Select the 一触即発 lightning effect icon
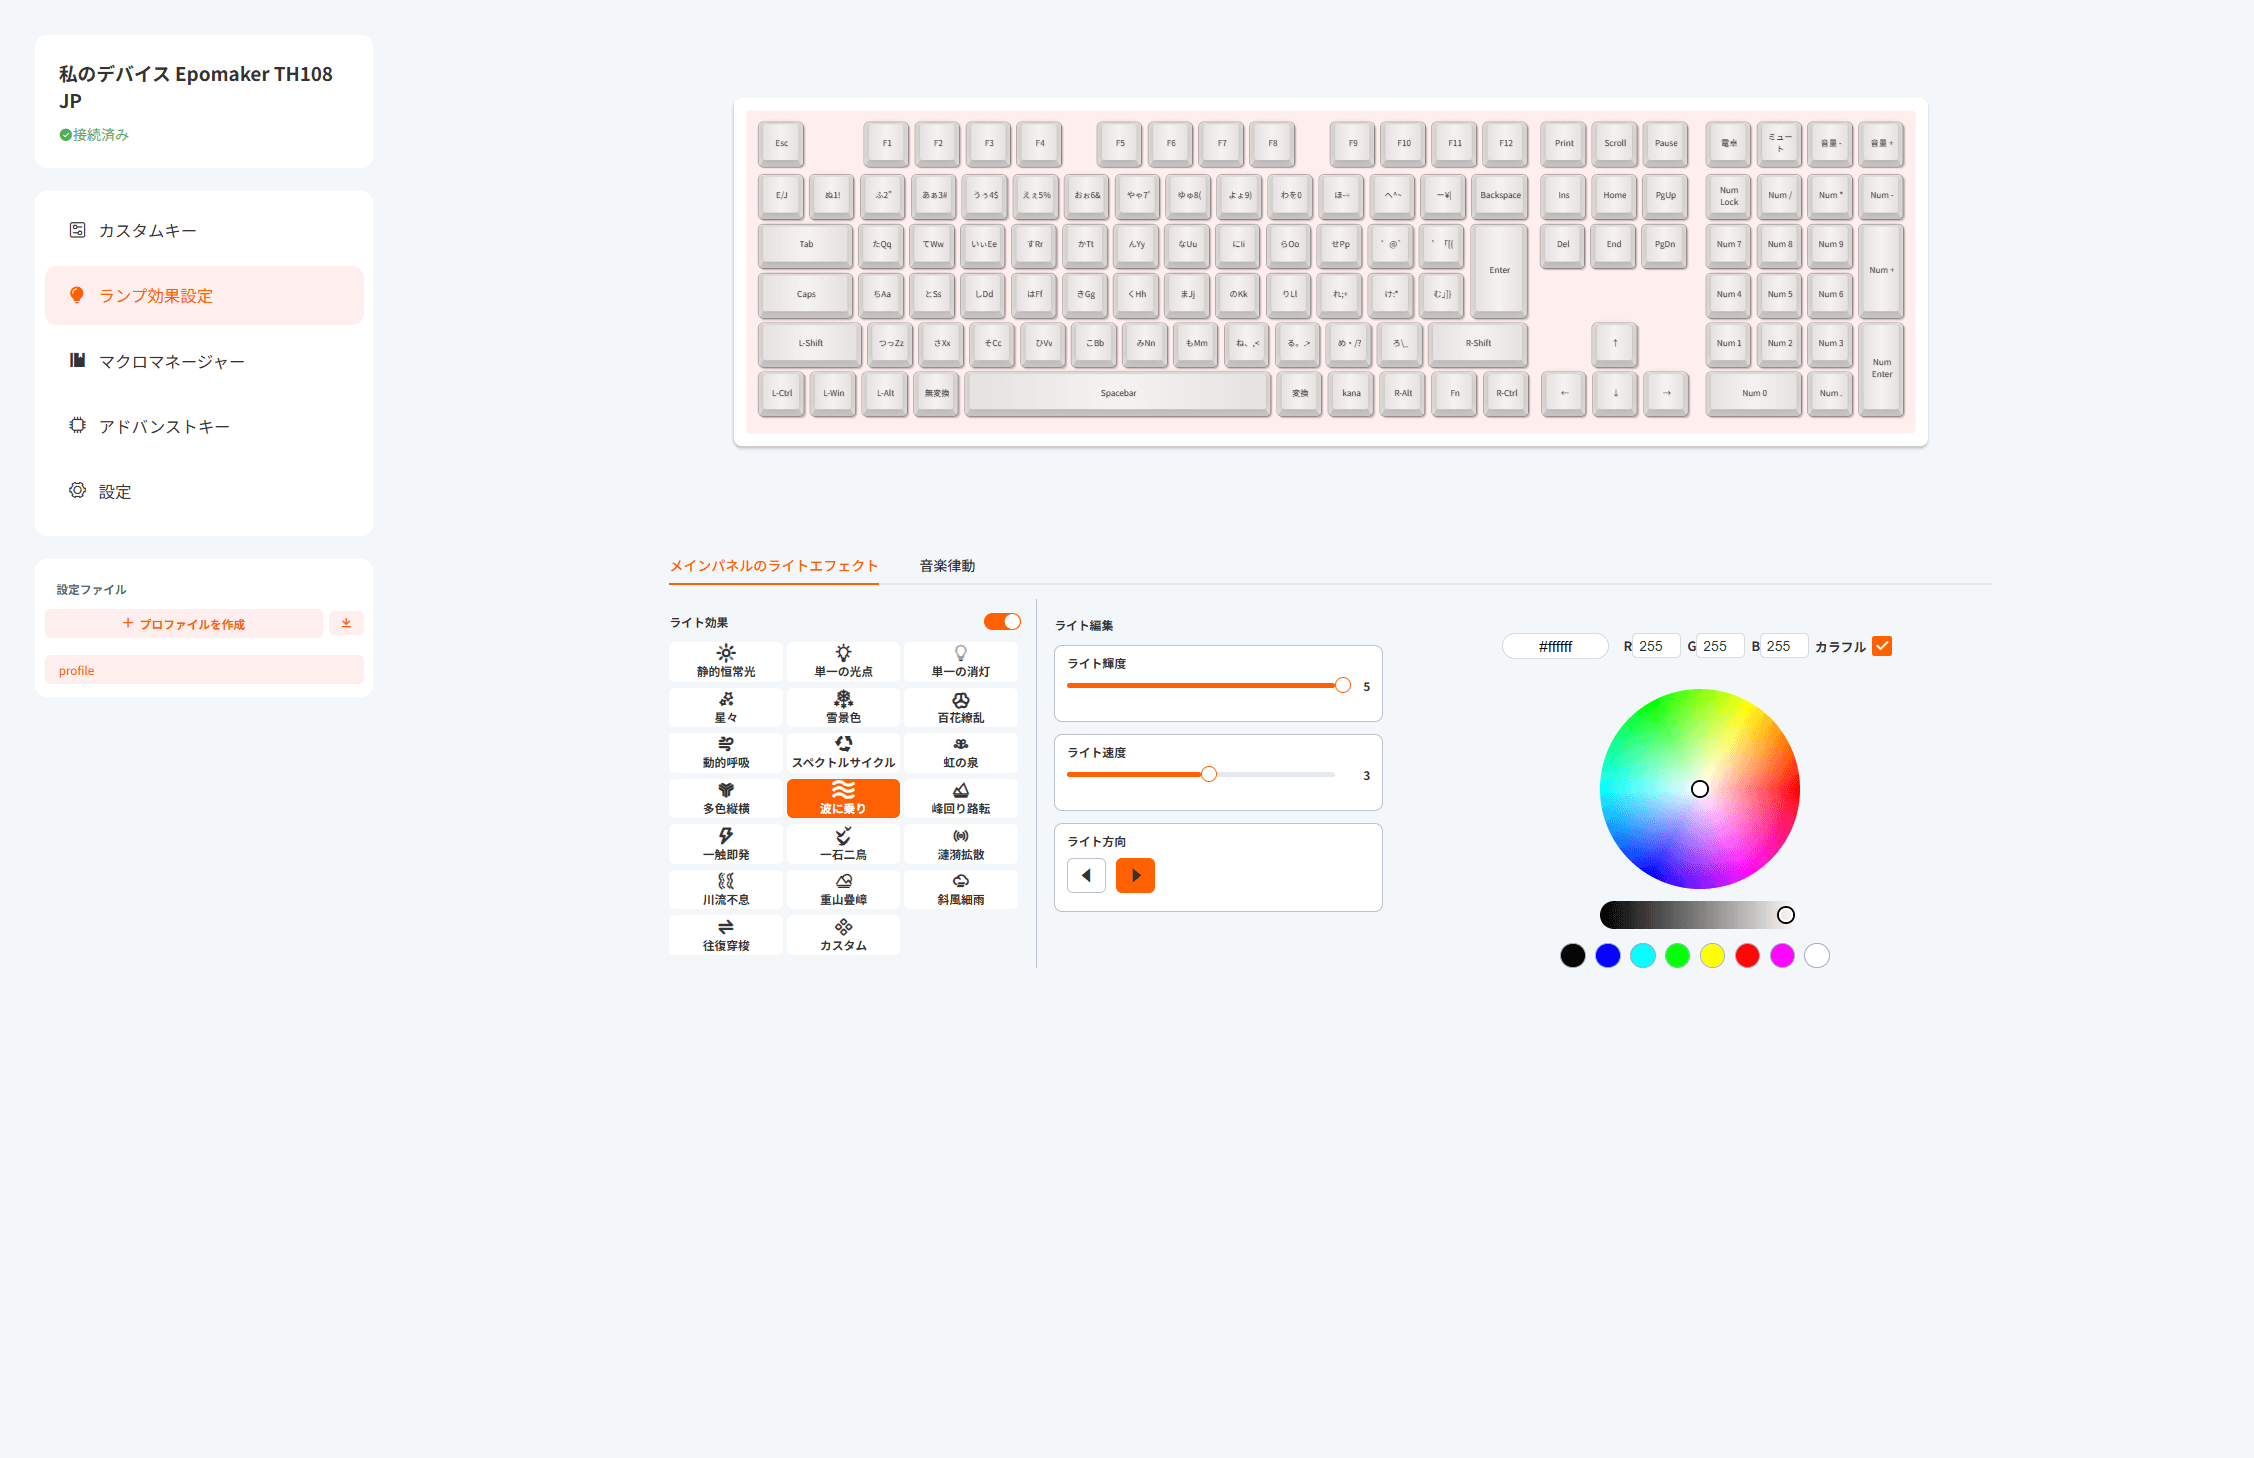Screen dimensions: 2254x1458 [x=726, y=836]
